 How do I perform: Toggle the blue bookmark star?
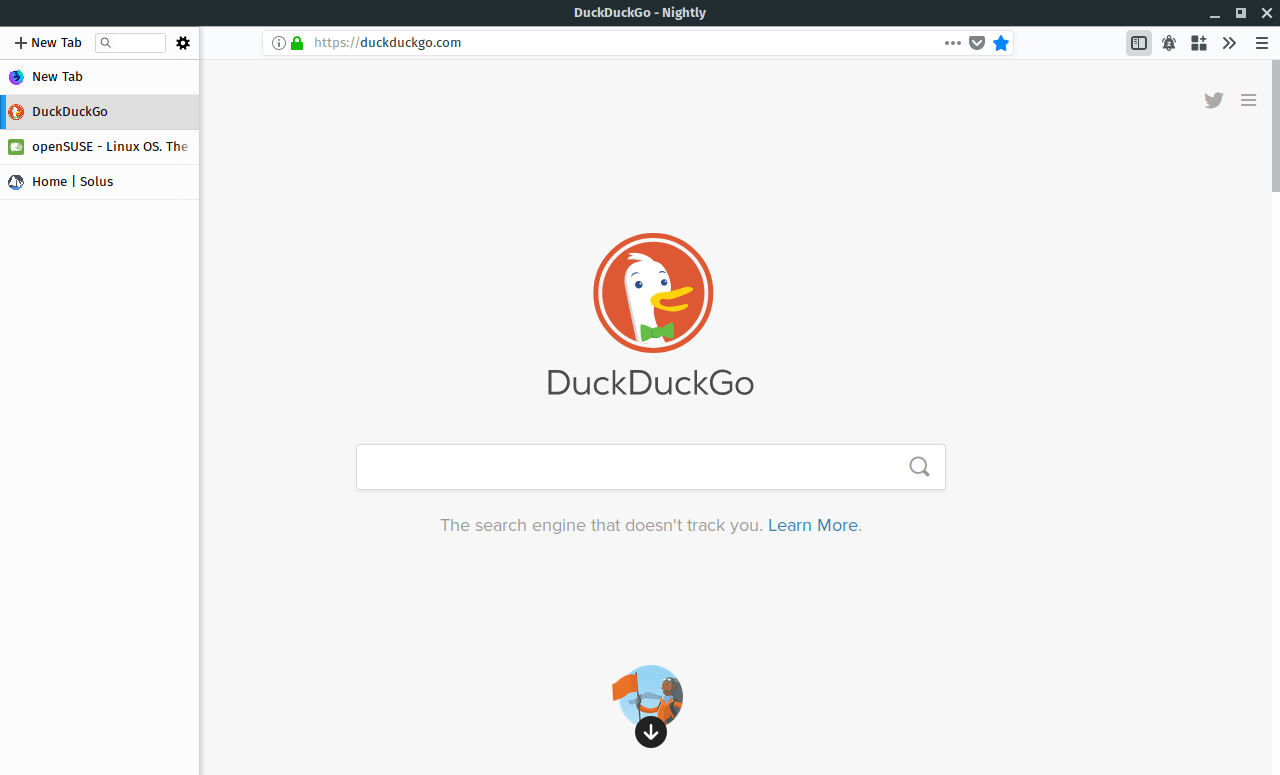[x=1001, y=43]
